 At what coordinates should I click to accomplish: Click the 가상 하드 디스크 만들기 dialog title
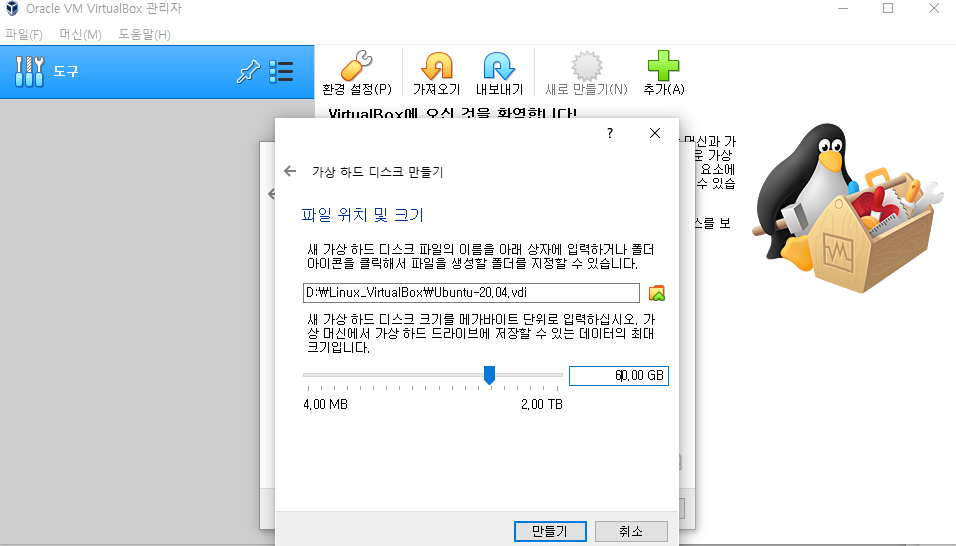pos(377,172)
